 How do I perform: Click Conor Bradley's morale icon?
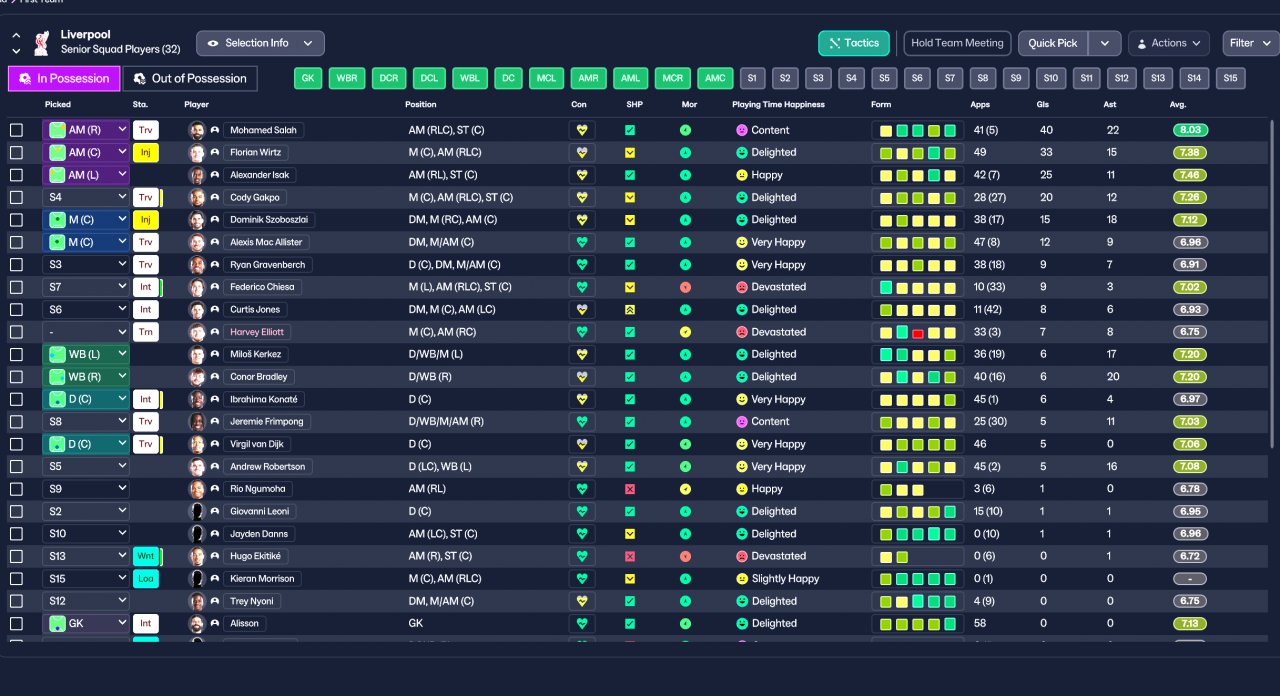(685, 377)
